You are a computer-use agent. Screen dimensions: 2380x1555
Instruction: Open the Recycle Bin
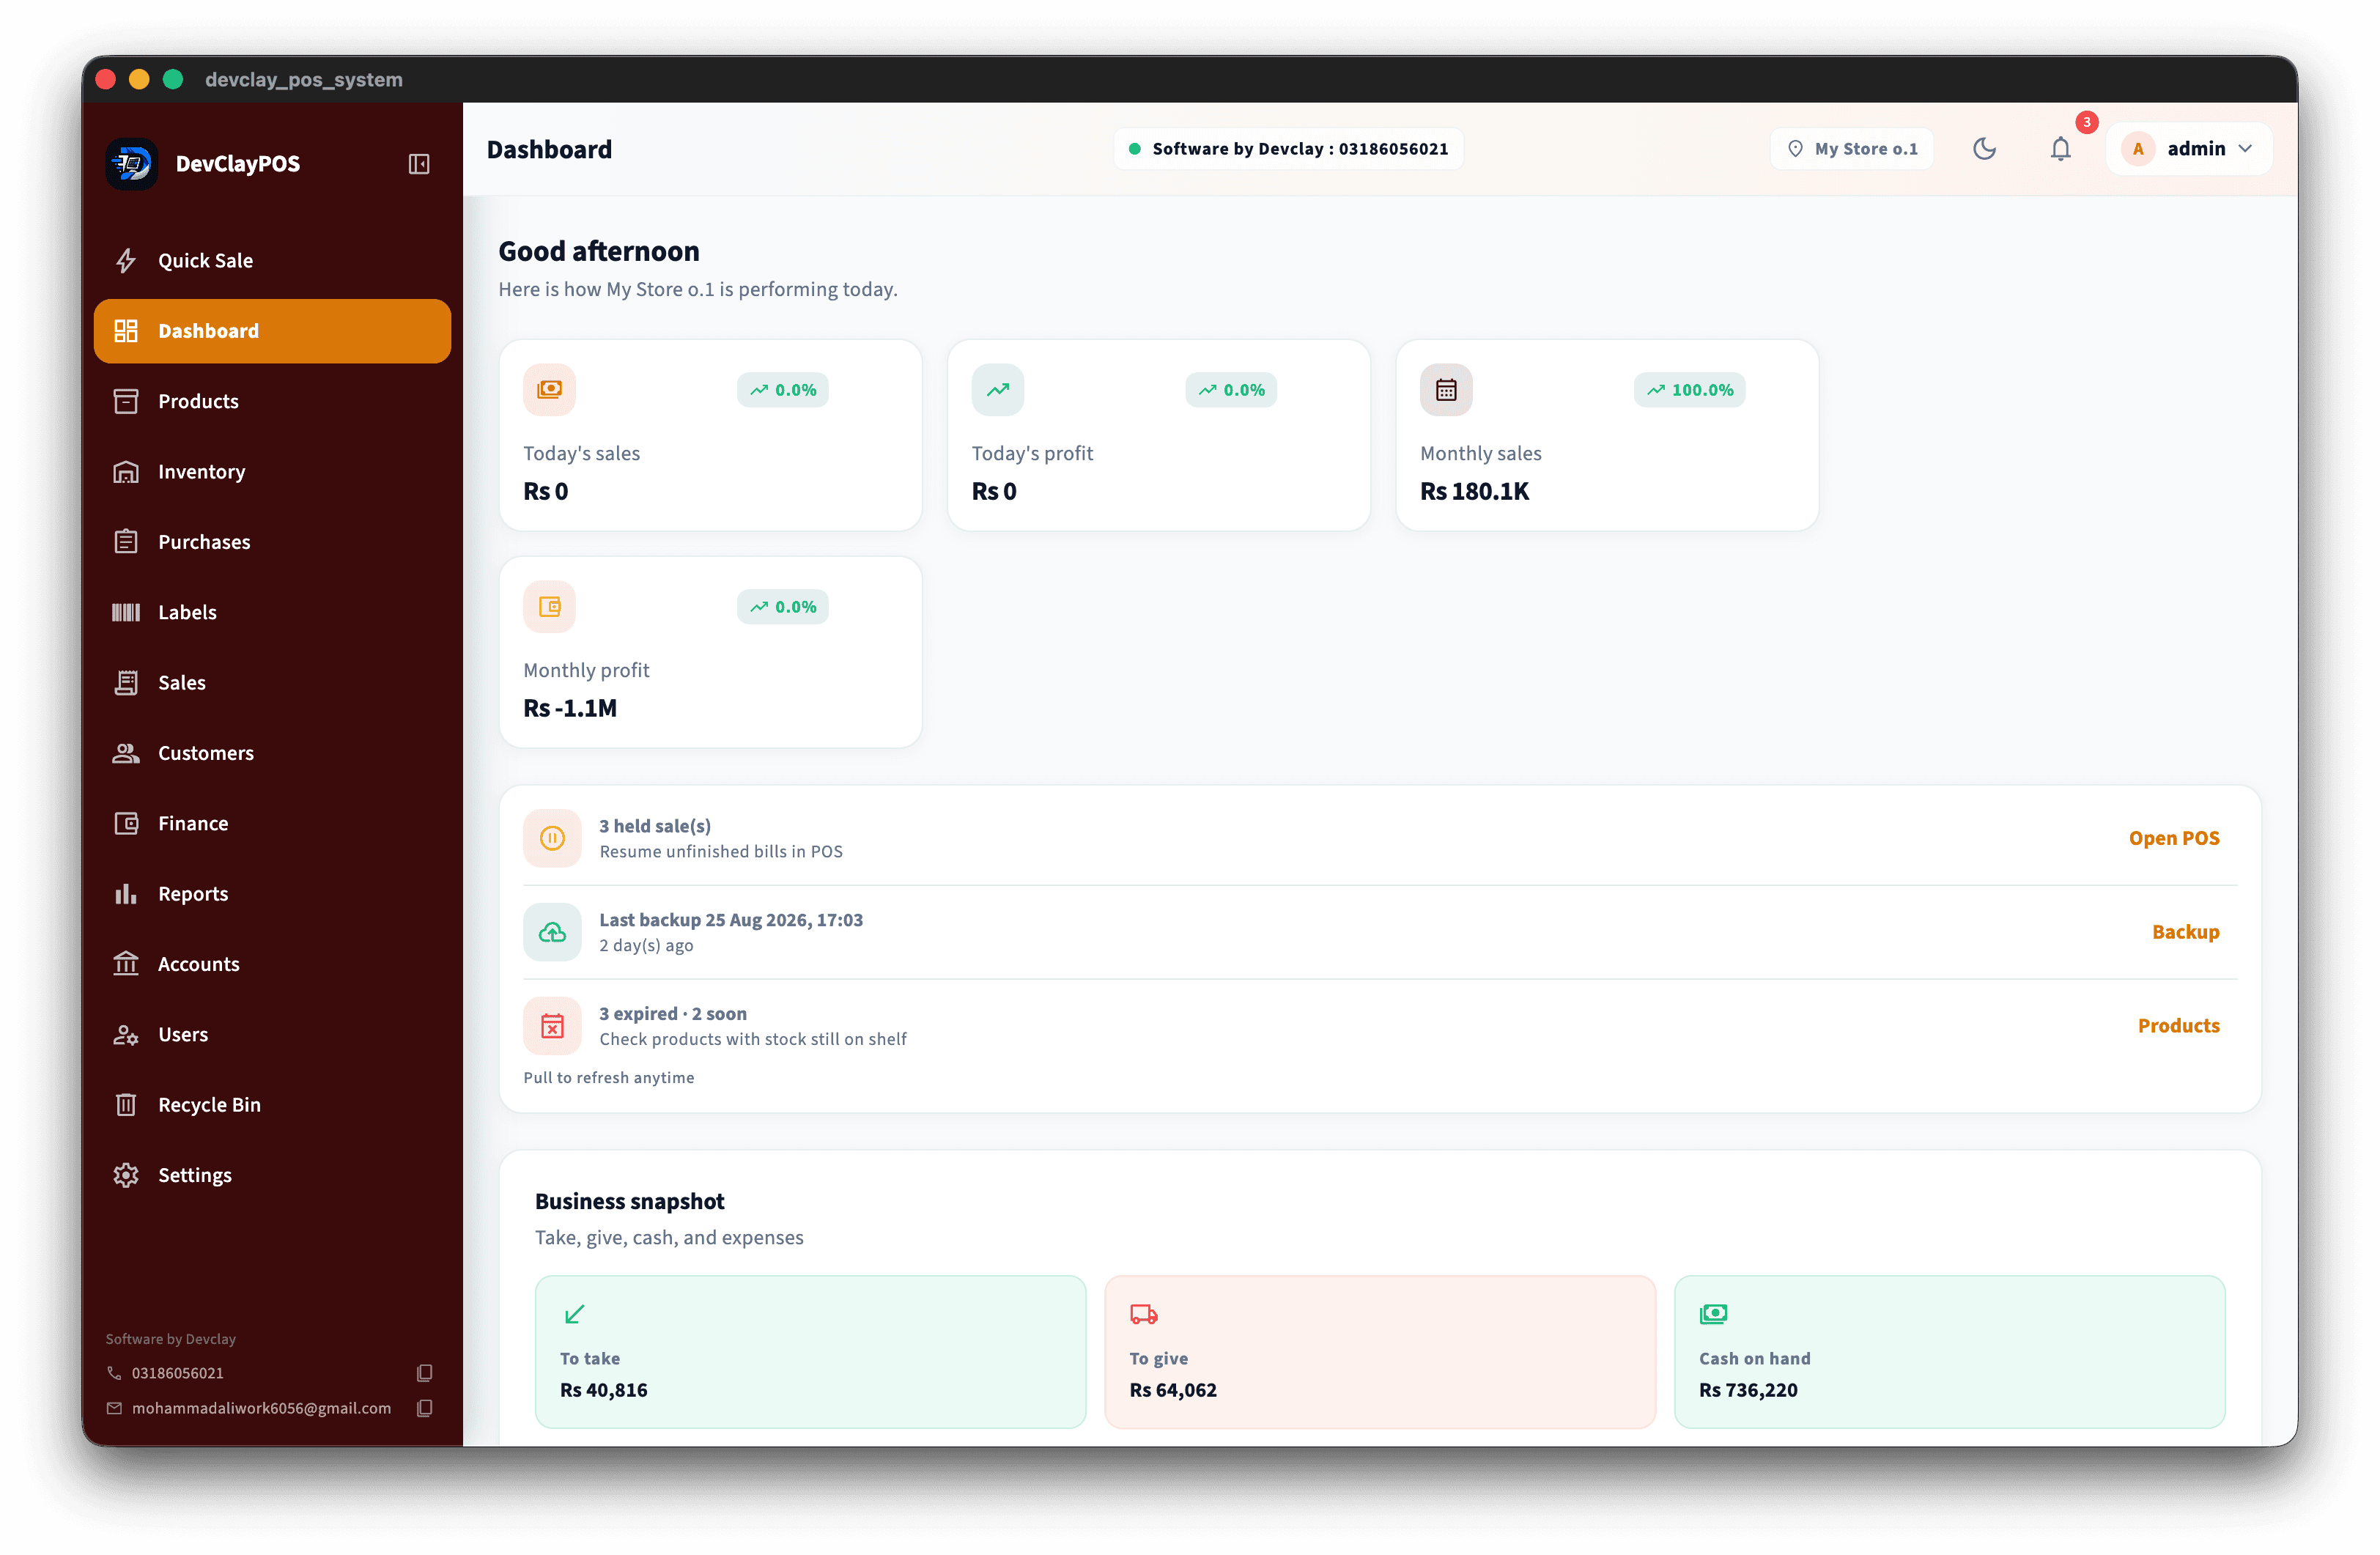point(272,1105)
